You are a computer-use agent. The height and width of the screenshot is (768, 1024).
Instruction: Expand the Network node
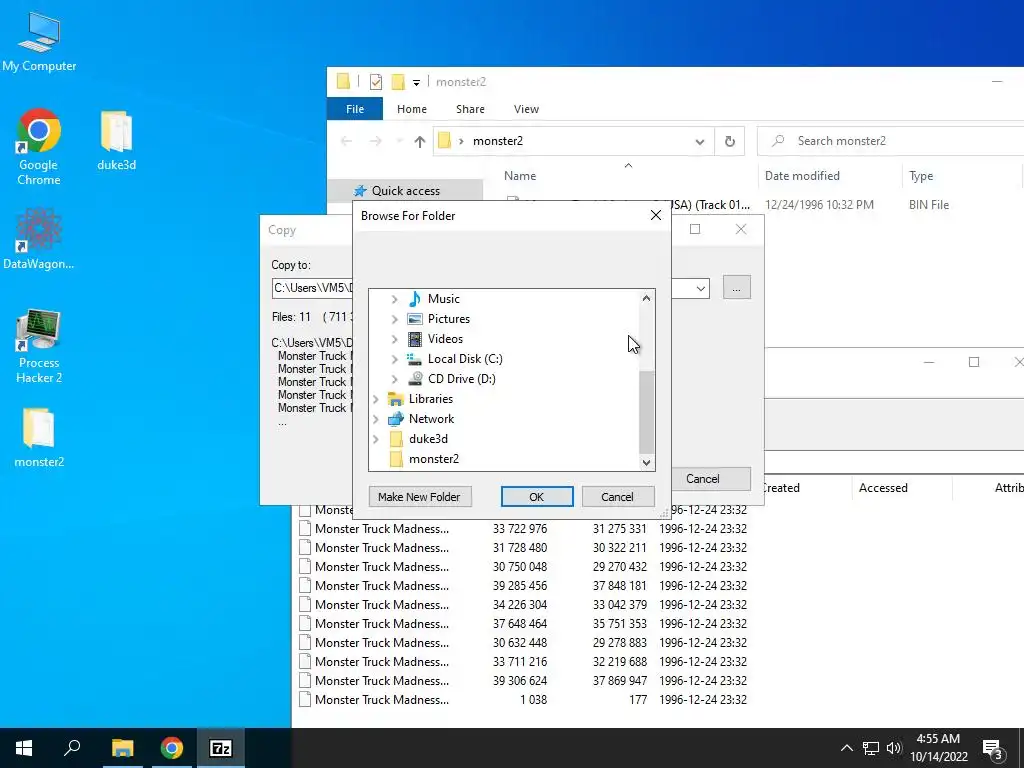(x=376, y=419)
